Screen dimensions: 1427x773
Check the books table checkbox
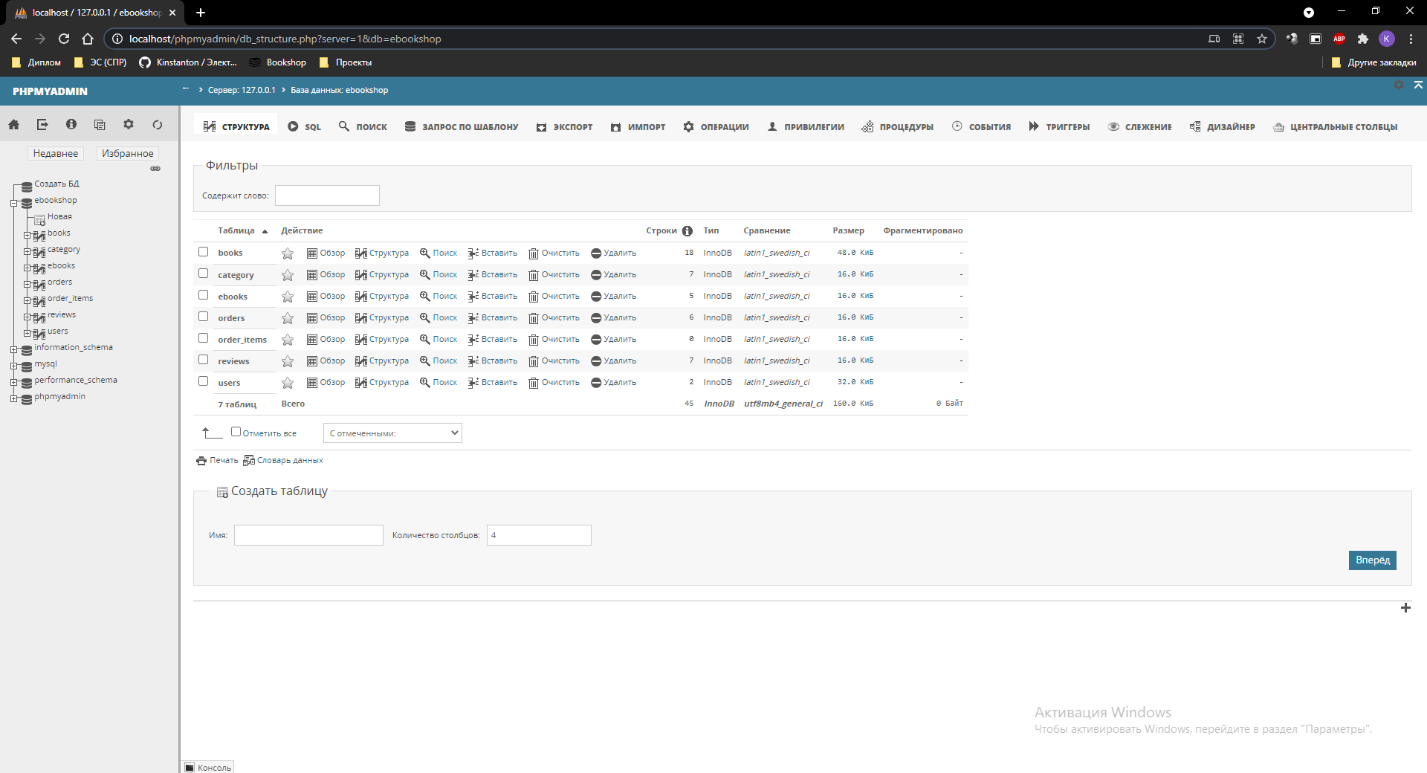pos(203,252)
